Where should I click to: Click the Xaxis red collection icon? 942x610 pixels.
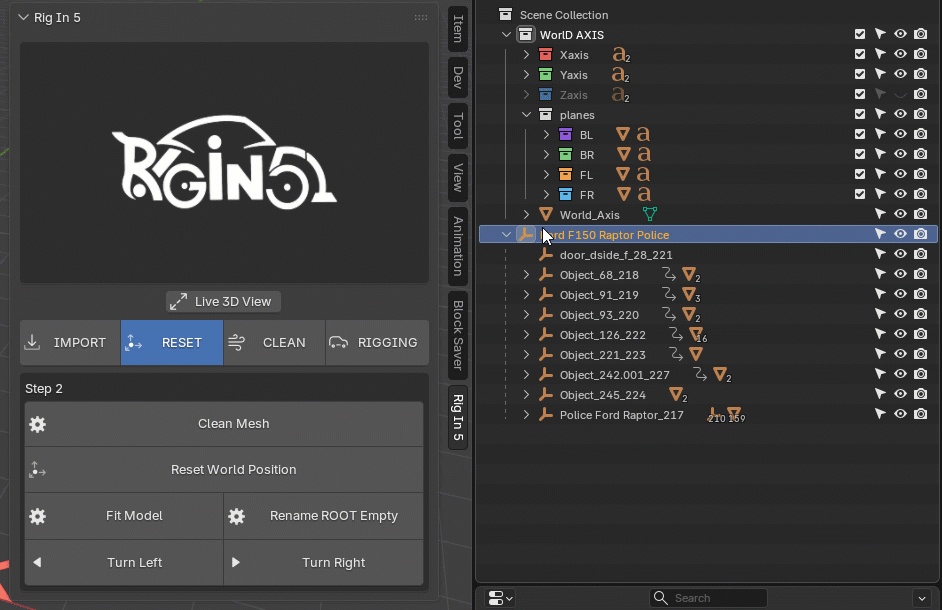(x=545, y=55)
